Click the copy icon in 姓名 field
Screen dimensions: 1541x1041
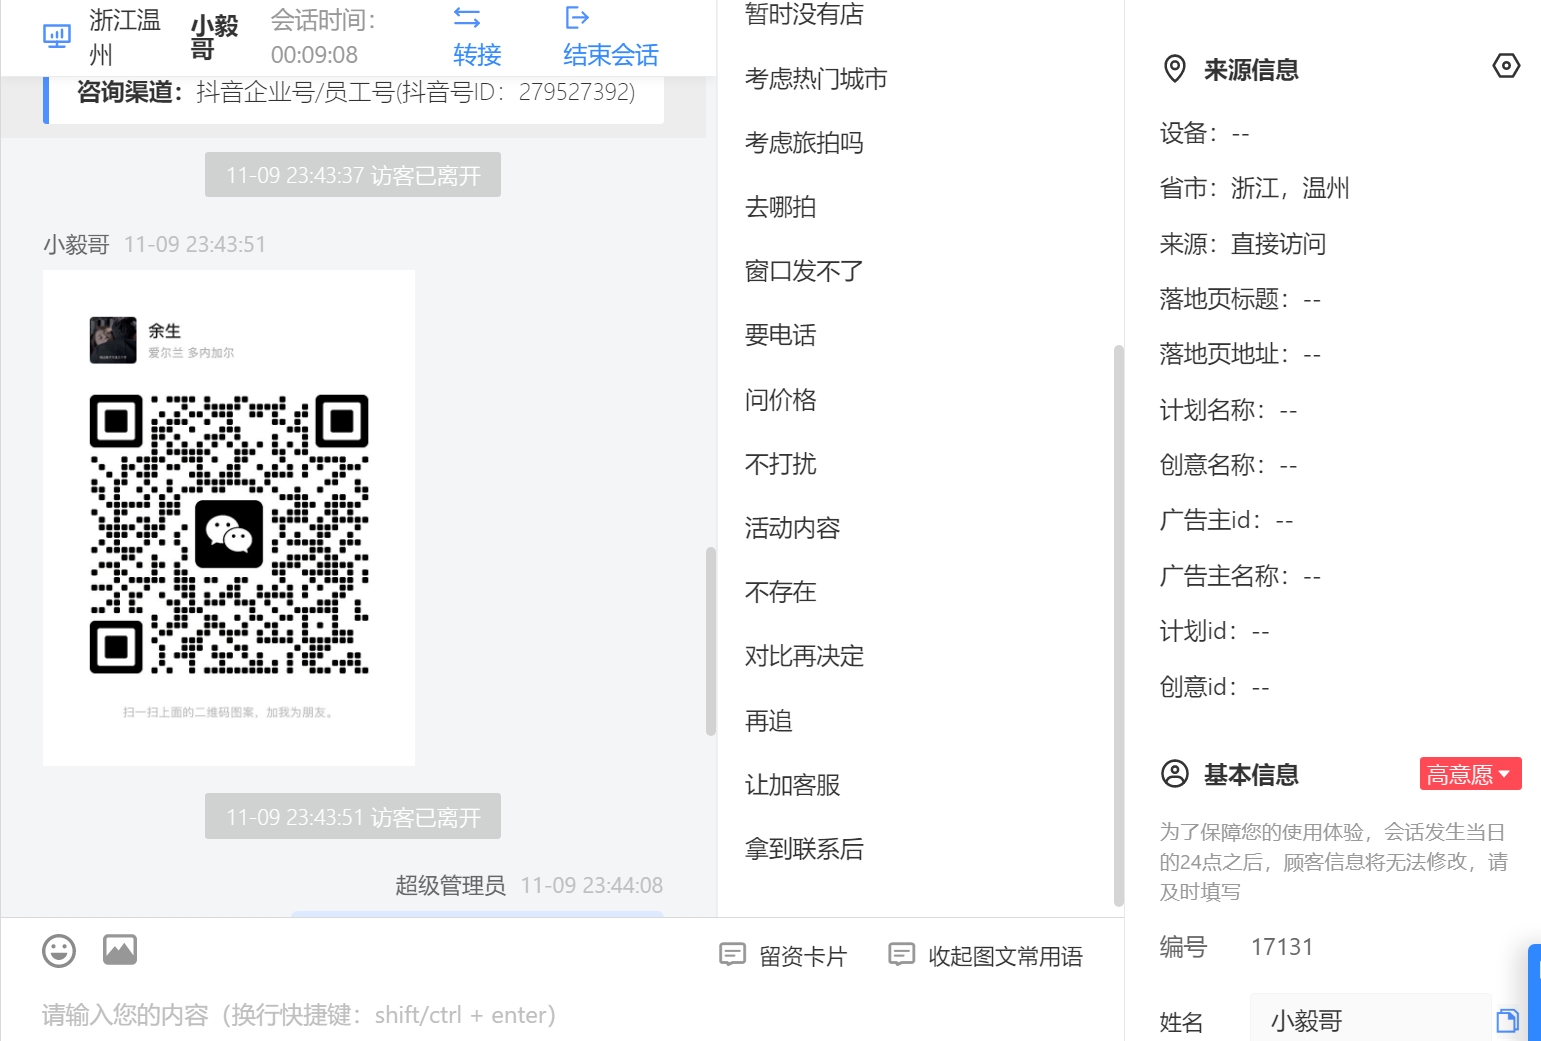(1507, 1021)
